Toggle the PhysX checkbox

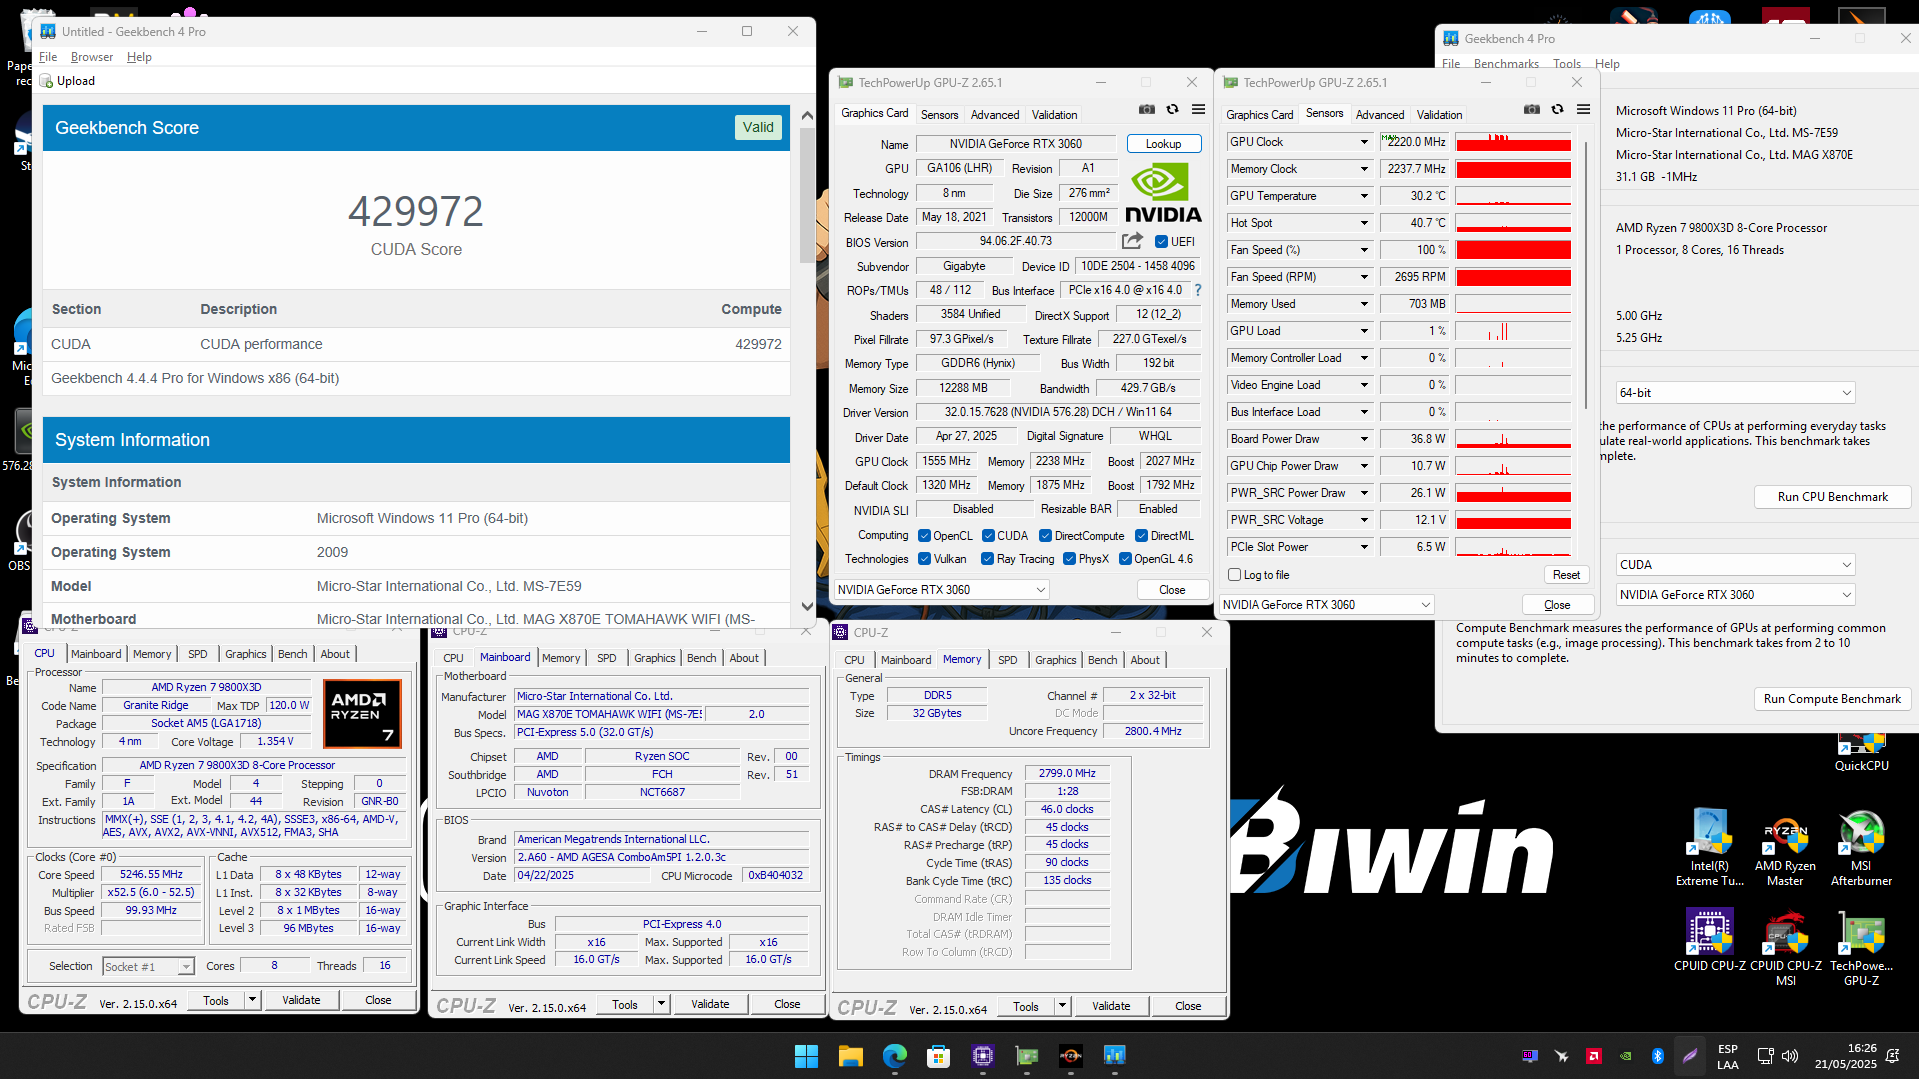click(x=1069, y=559)
